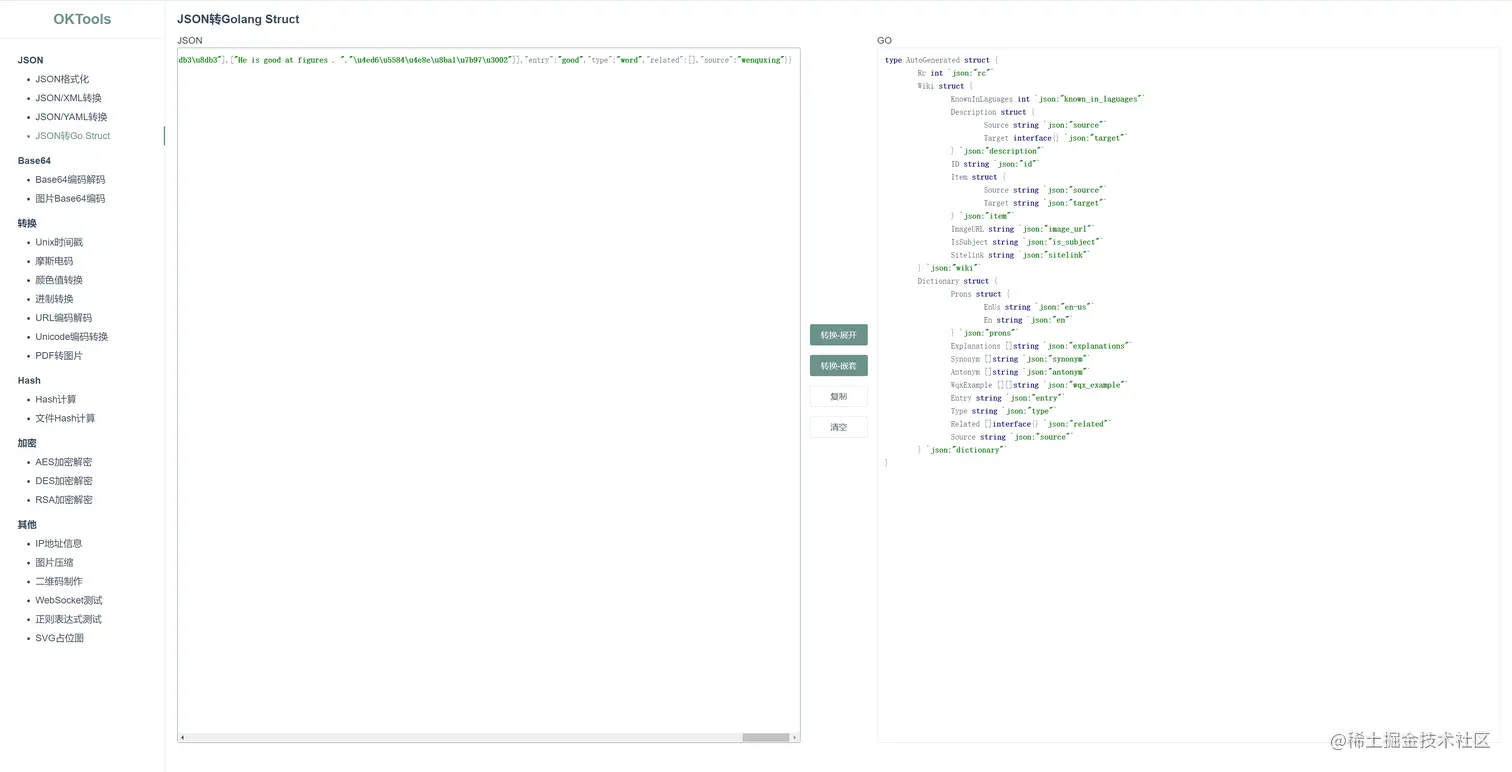Navigate to 图片Base64编码
This screenshot has height=772, width=1512.
[x=70, y=199]
